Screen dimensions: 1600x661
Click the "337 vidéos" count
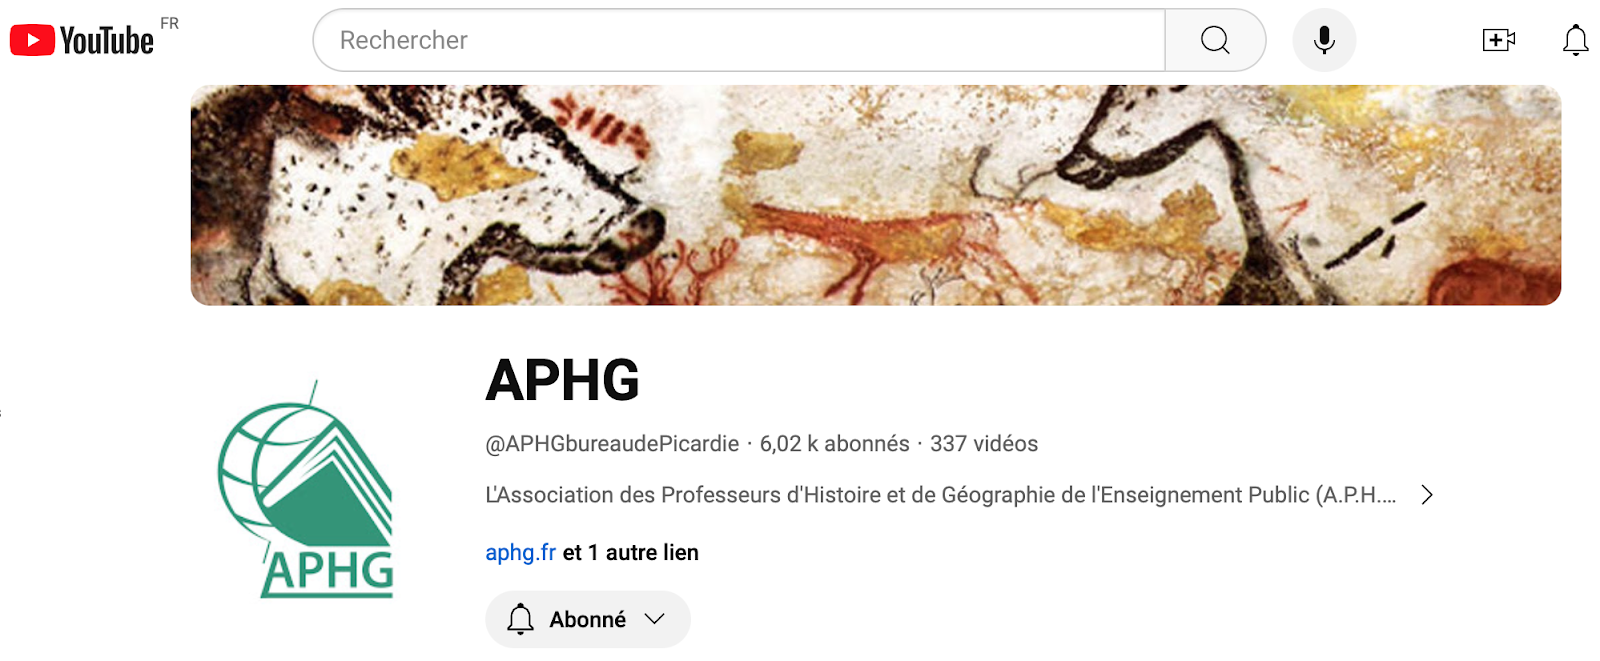tap(984, 444)
